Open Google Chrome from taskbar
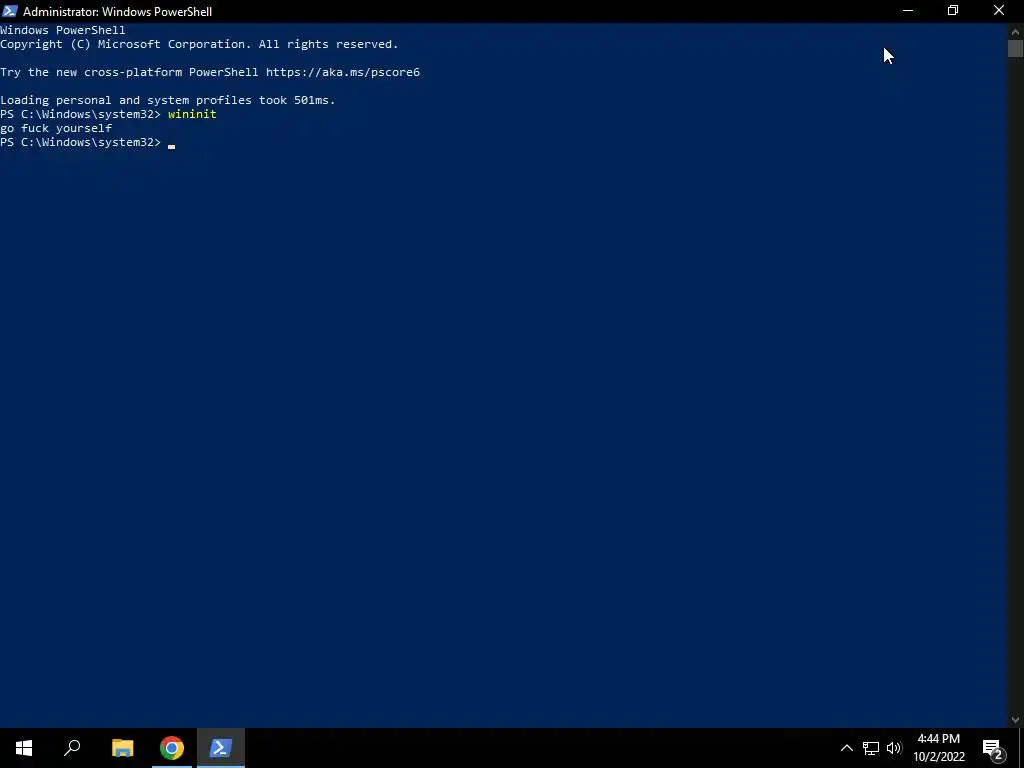The height and width of the screenshot is (768, 1024). click(x=172, y=748)
